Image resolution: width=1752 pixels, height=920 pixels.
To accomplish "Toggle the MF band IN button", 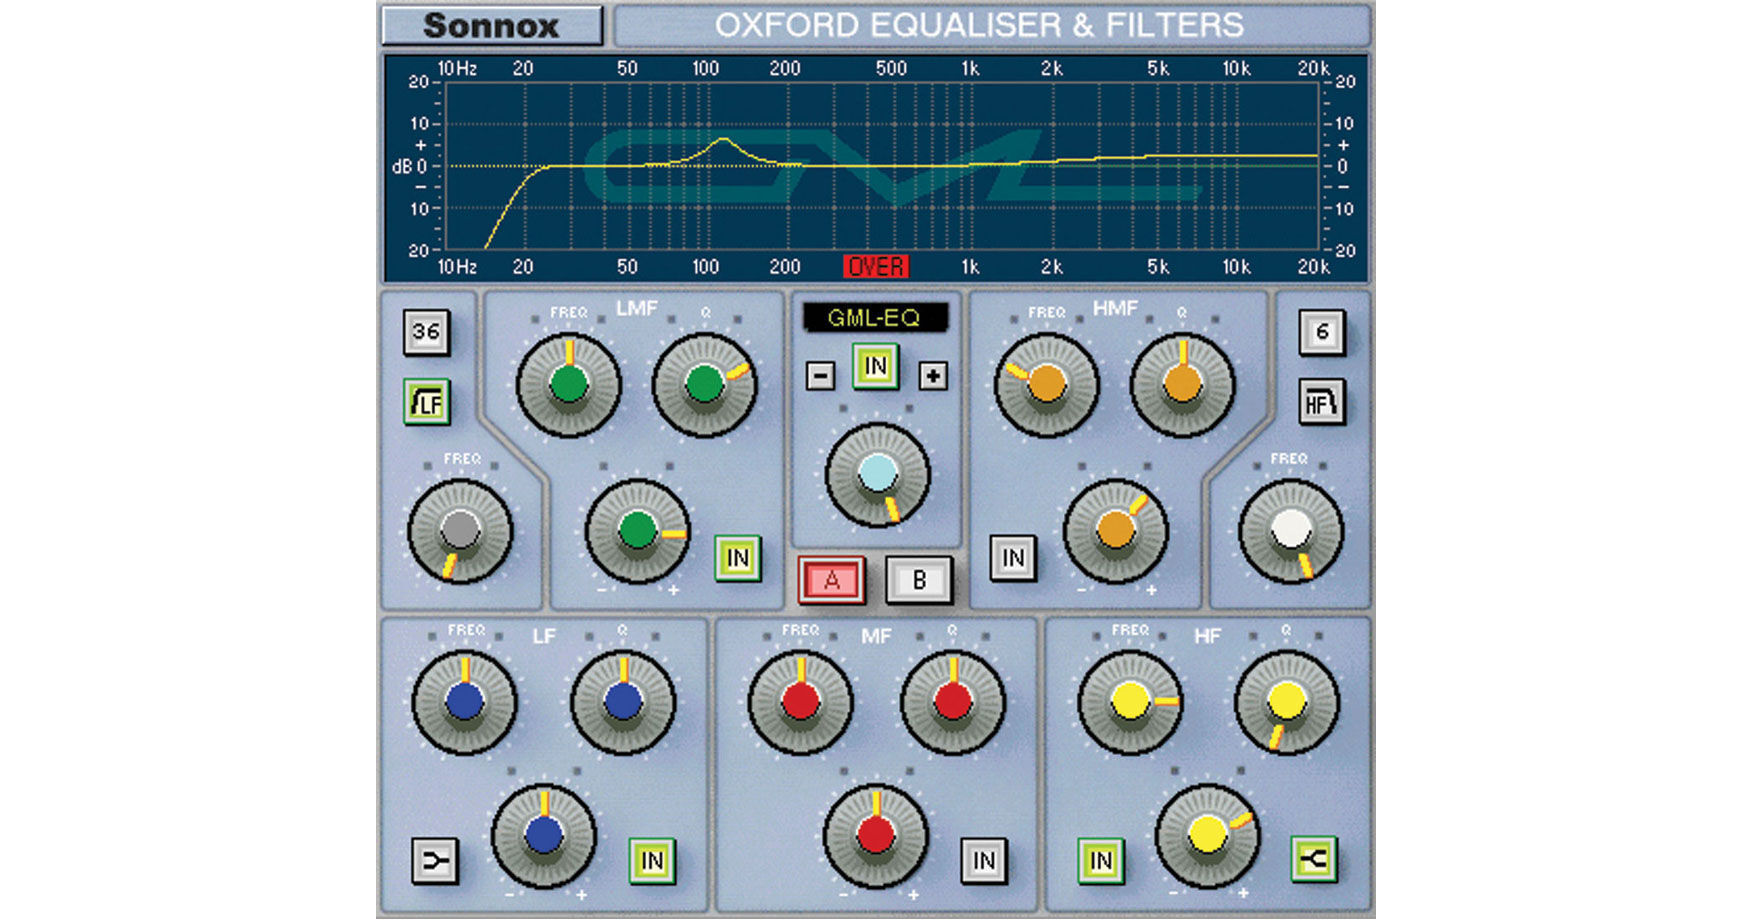I will click(x=984, y=861).
